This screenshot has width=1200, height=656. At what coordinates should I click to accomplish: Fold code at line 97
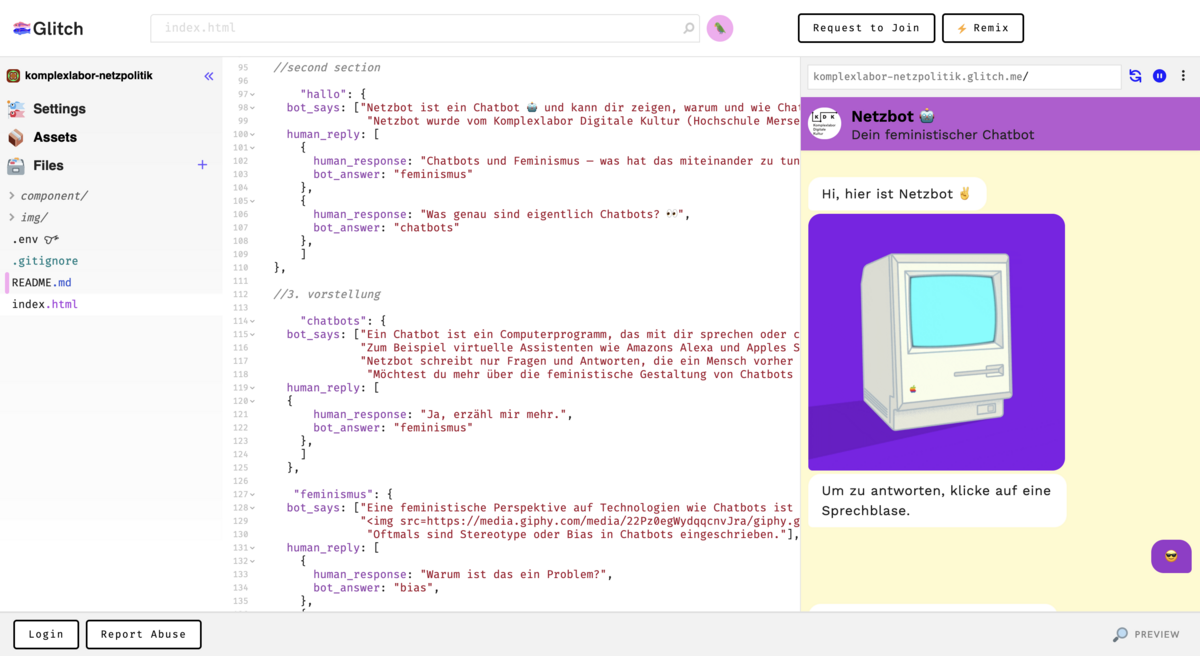(x=253, y=95)
